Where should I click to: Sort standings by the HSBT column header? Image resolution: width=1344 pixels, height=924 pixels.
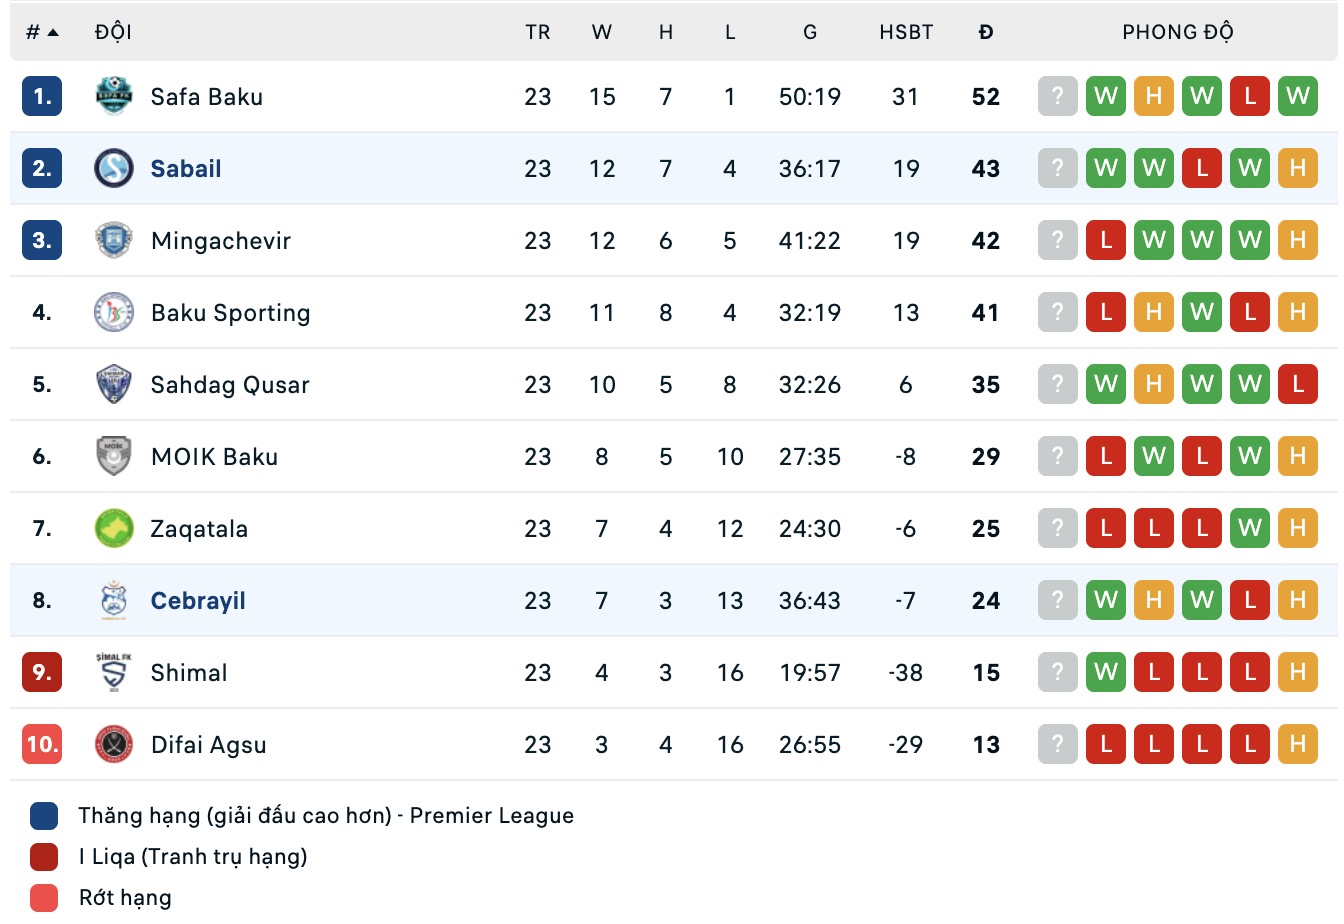[x=906, y=32]
